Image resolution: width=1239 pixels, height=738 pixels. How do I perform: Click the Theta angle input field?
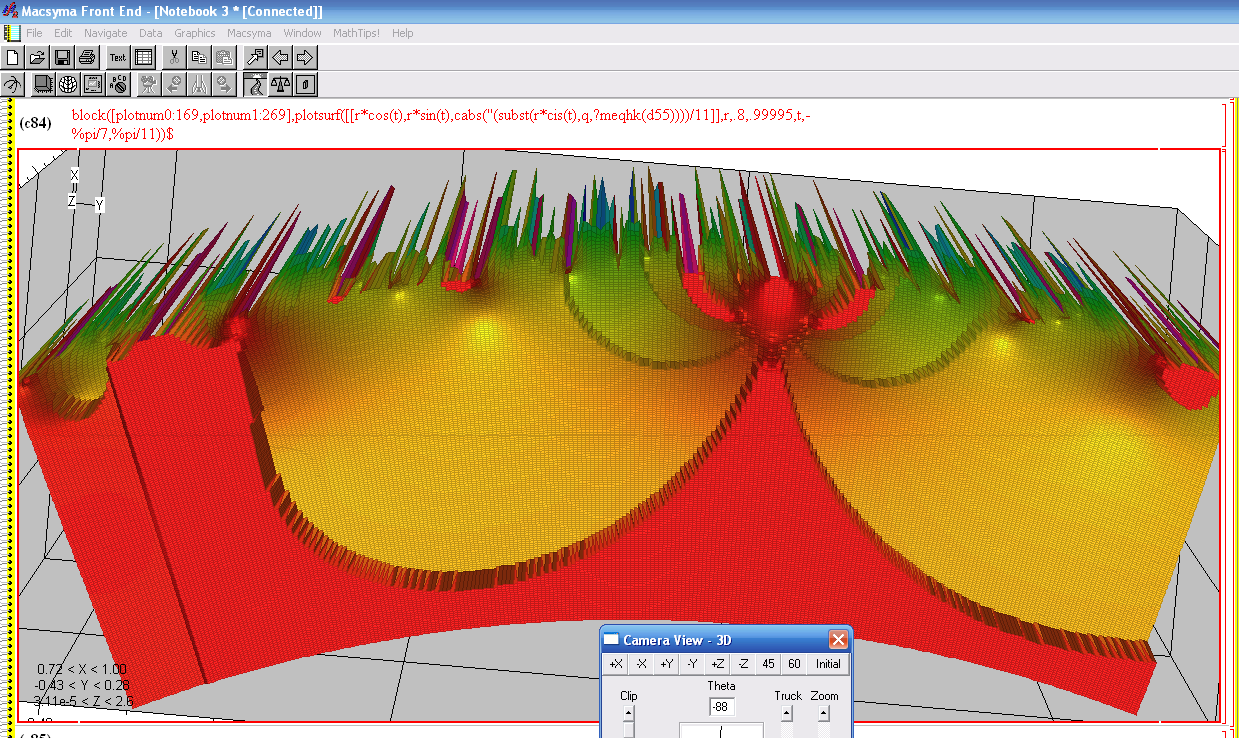(721, 707)
